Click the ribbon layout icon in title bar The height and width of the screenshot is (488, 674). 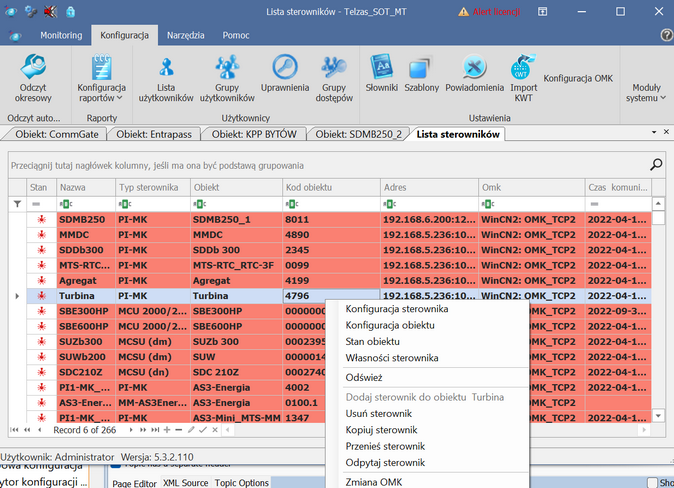point(542,12)
